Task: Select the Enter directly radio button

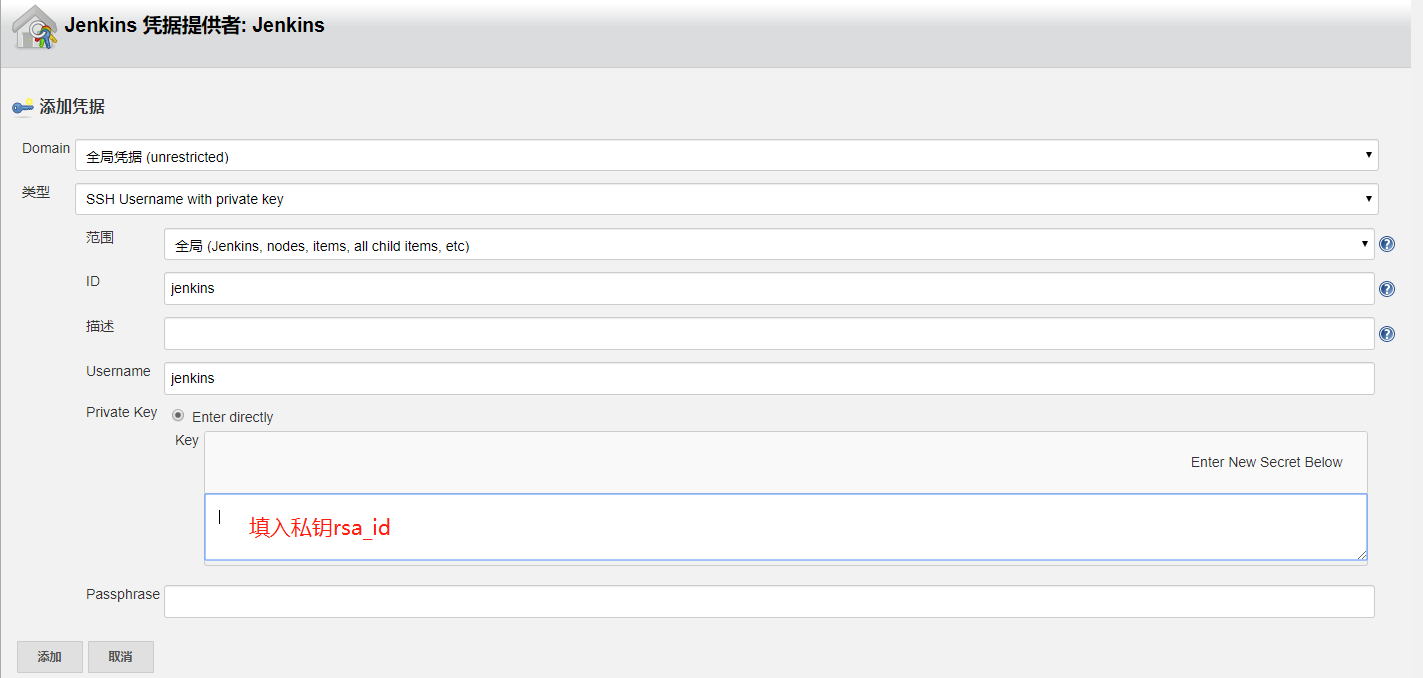Action: (x=178, y=416)
